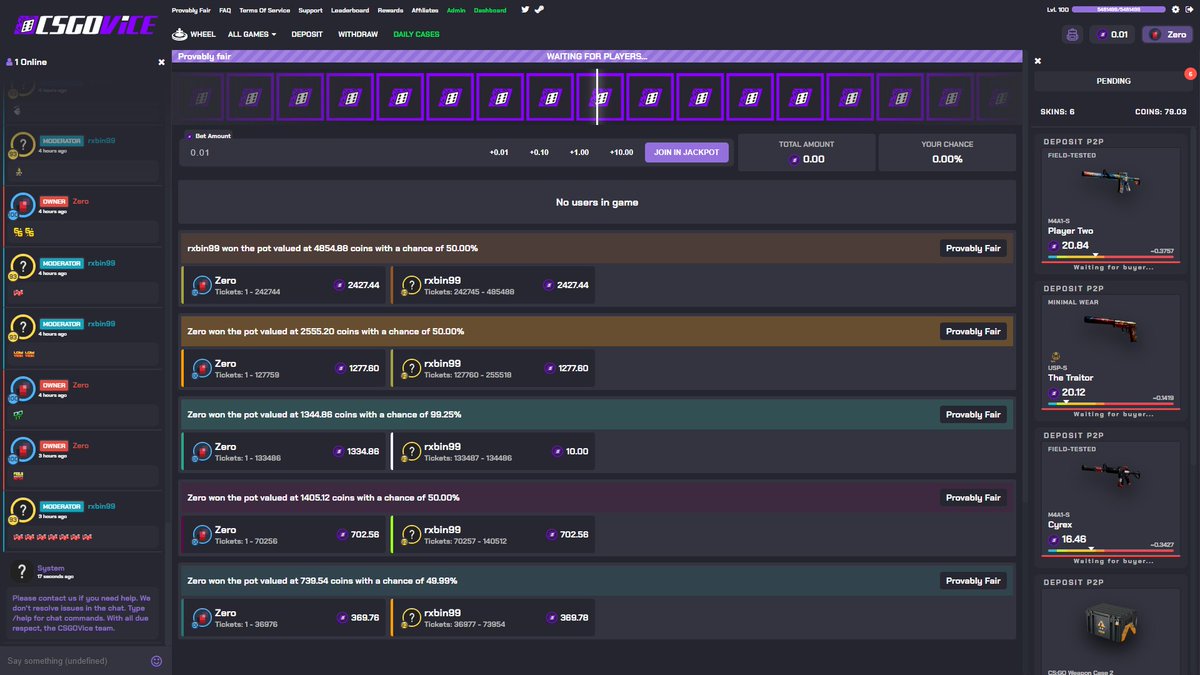The width and height of the screenshot is (1200, 675).
Task: Click the M4A1-S Cyrex skin image
Action: pyautogui.click(x=1111, y=475)
